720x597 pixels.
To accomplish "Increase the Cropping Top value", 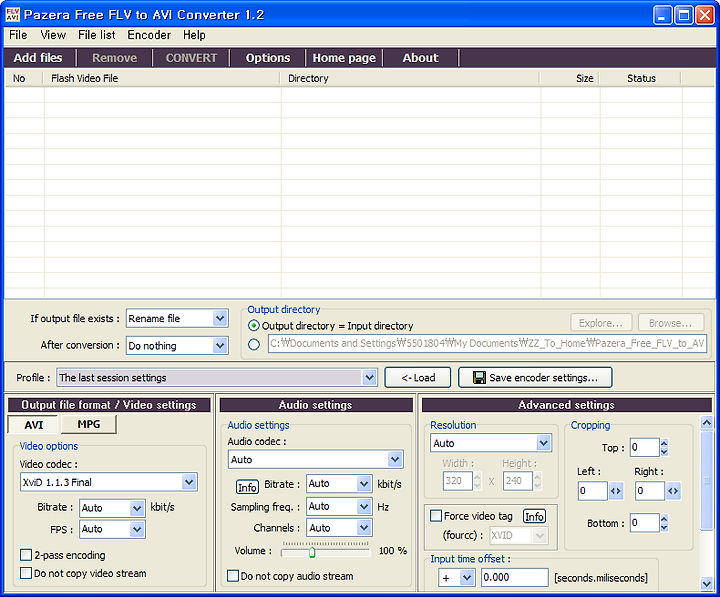I will tap(664, 443).
